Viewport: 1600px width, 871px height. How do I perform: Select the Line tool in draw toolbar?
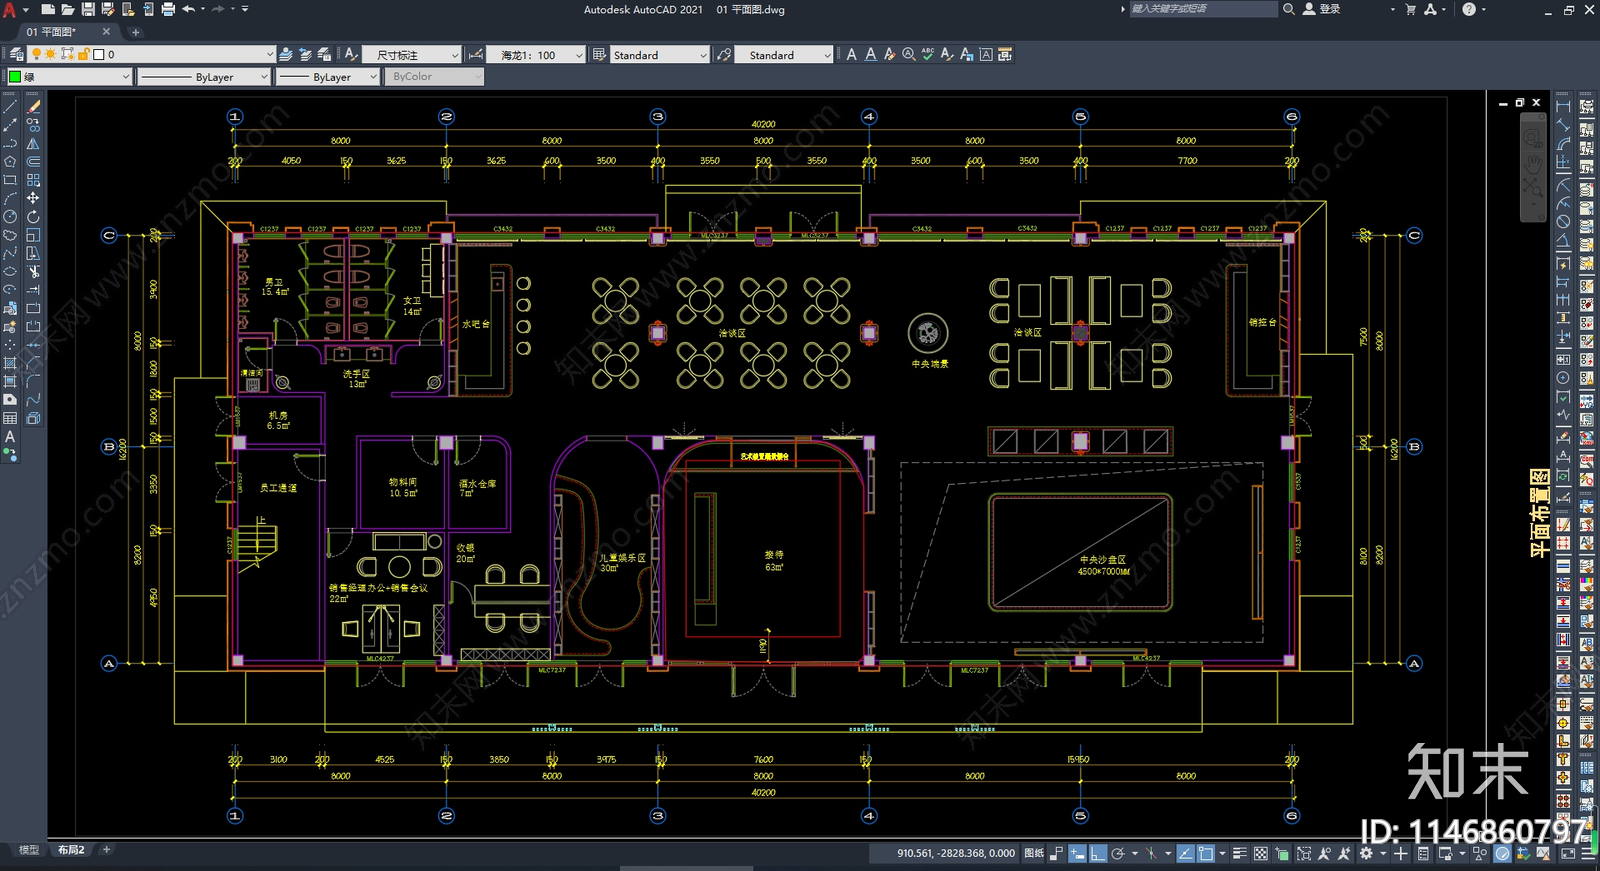10,106
